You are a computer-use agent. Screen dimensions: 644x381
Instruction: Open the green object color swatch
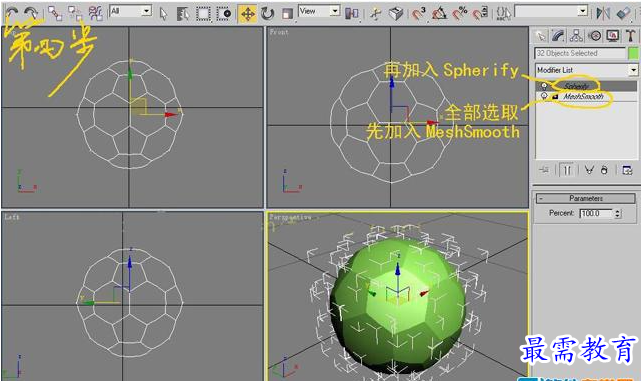pyautogui.click(x=633, y=53)
